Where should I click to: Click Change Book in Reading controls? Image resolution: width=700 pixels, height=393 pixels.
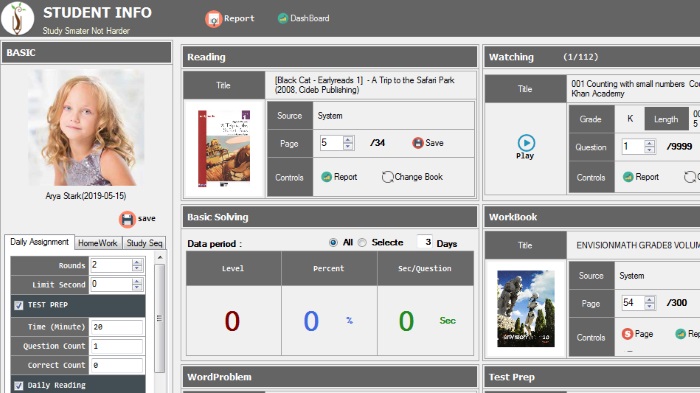pos(412,177)
